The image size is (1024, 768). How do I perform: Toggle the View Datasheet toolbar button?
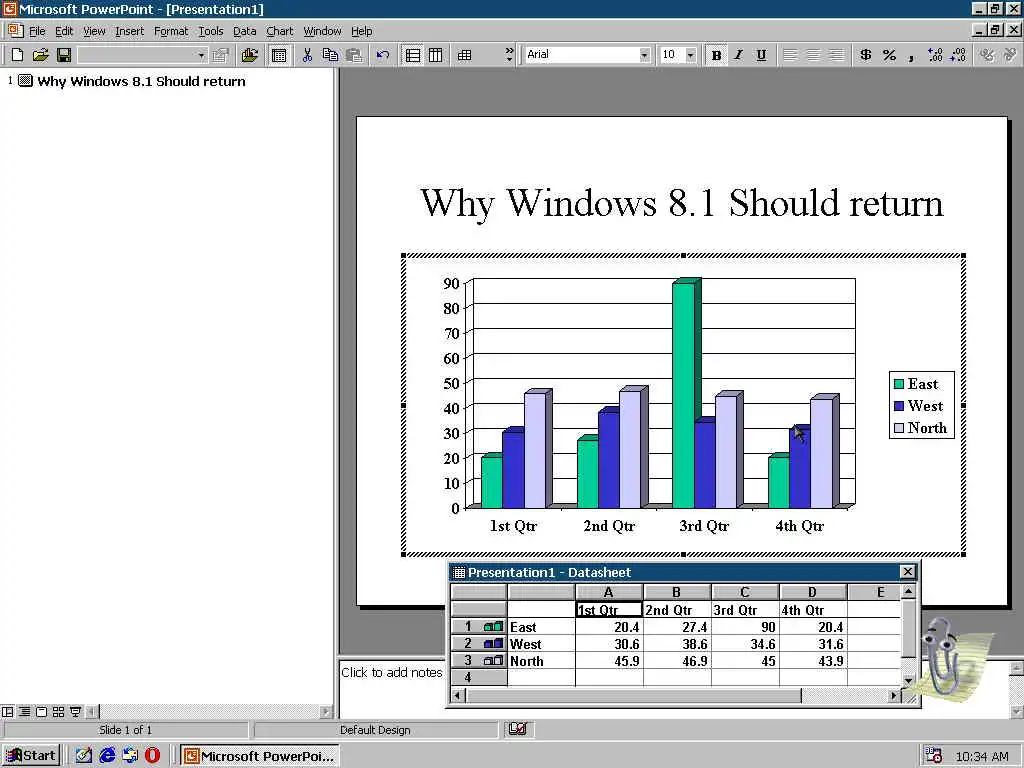[x=279, y=55]
